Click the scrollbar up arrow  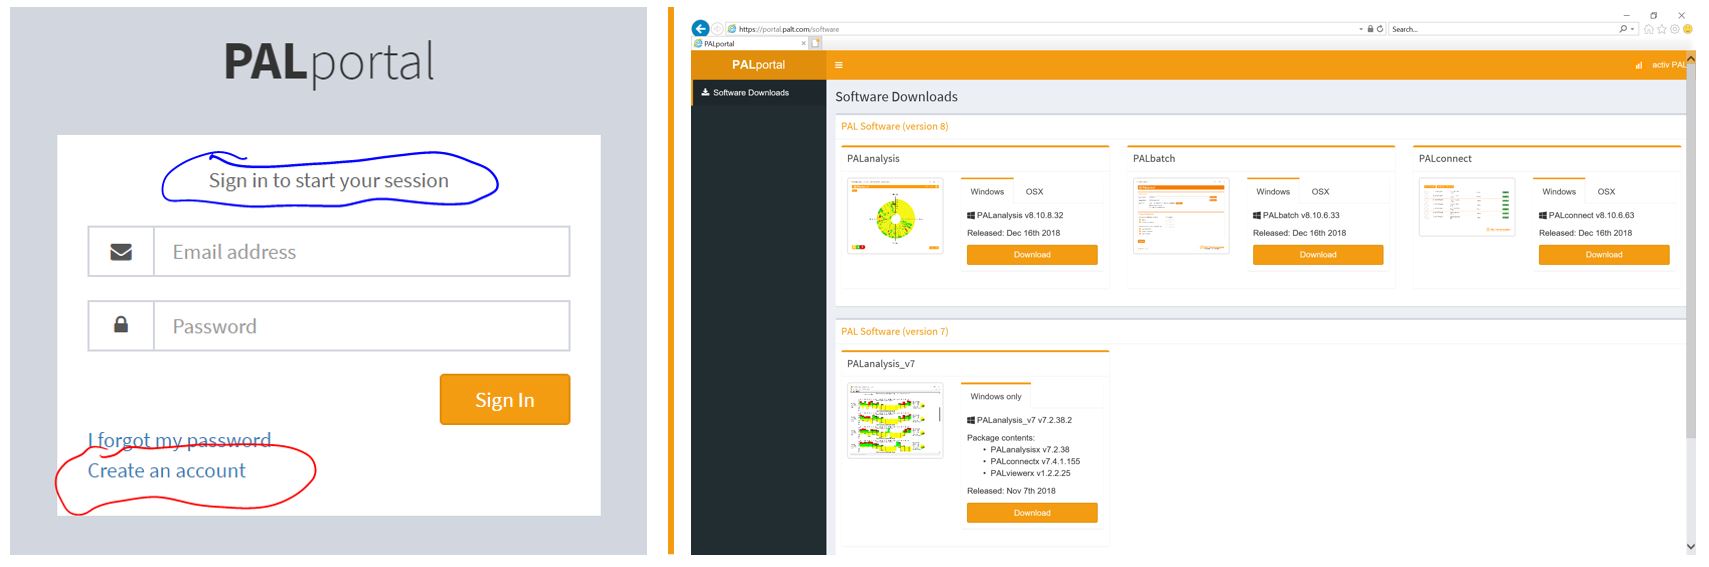pyautogui.click(x=1690, y=59)
